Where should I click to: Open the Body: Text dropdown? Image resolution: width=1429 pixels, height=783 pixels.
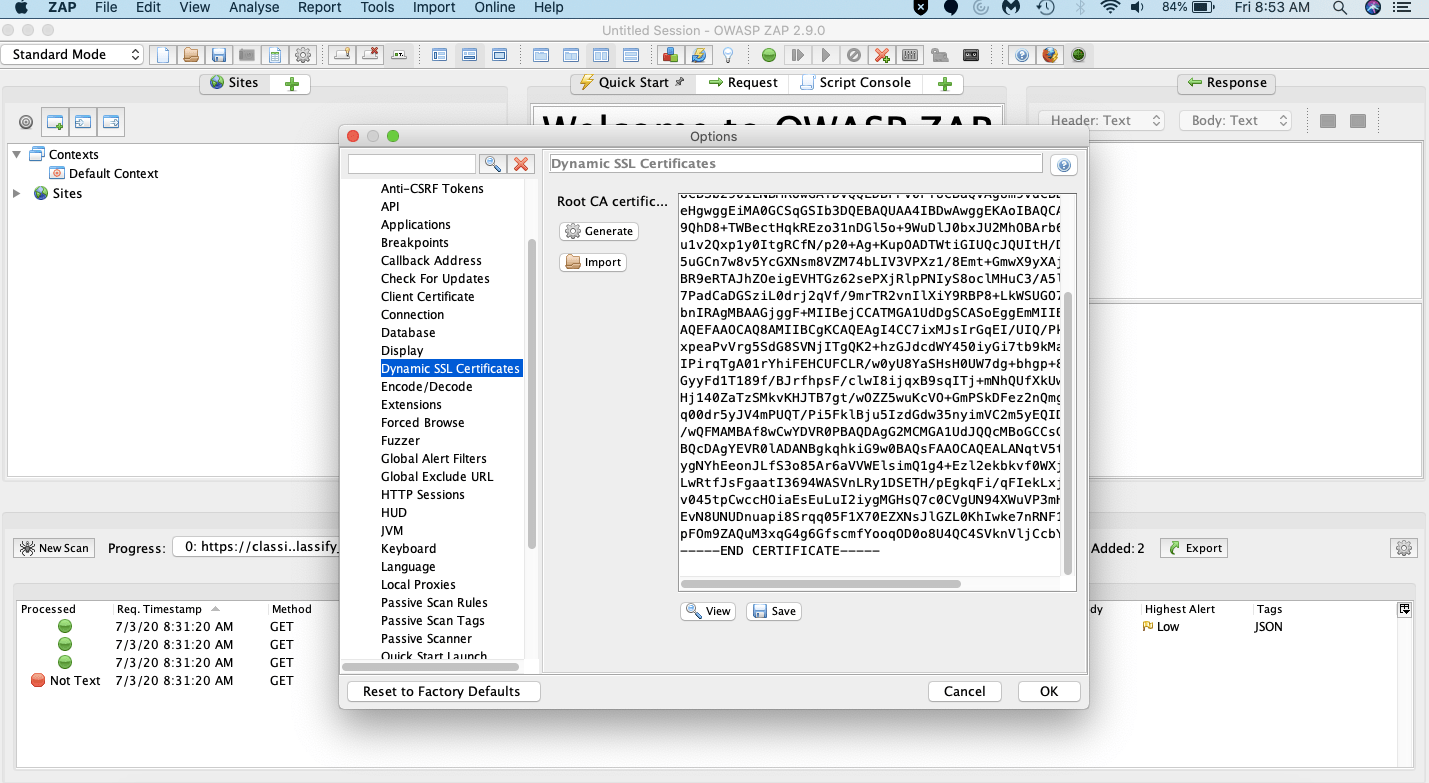pyautogui.click(x=1235, y=121)
